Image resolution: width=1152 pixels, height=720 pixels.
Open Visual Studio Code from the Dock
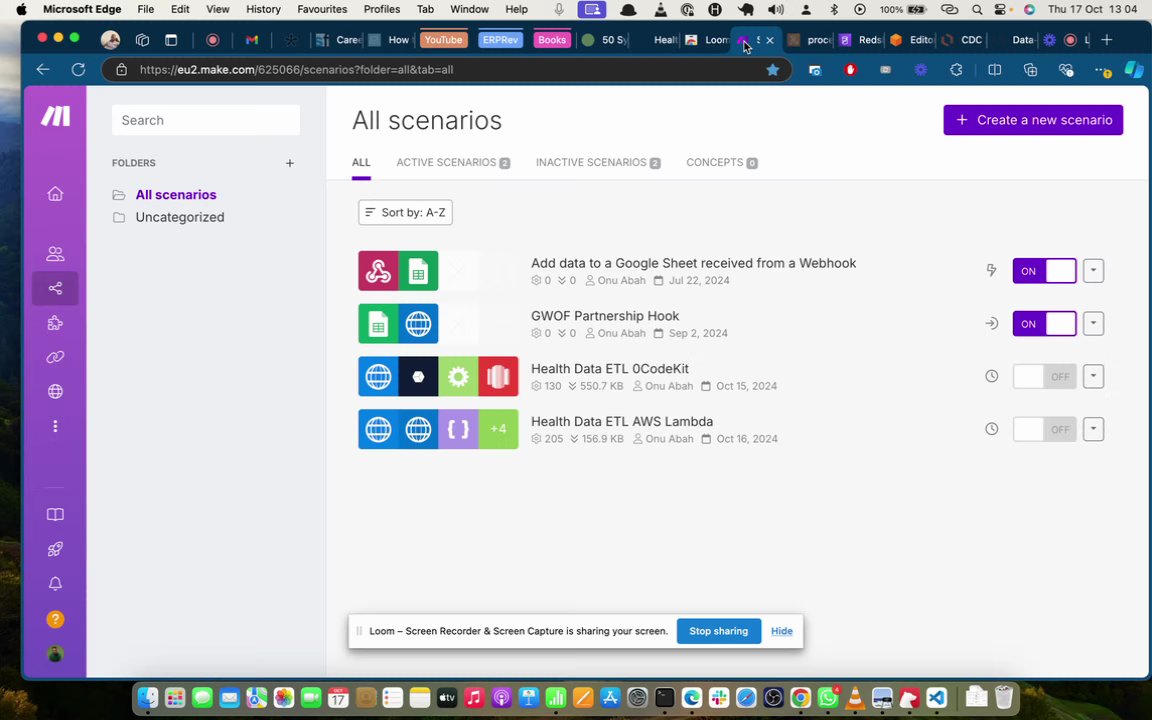click(x=936, y=697)
